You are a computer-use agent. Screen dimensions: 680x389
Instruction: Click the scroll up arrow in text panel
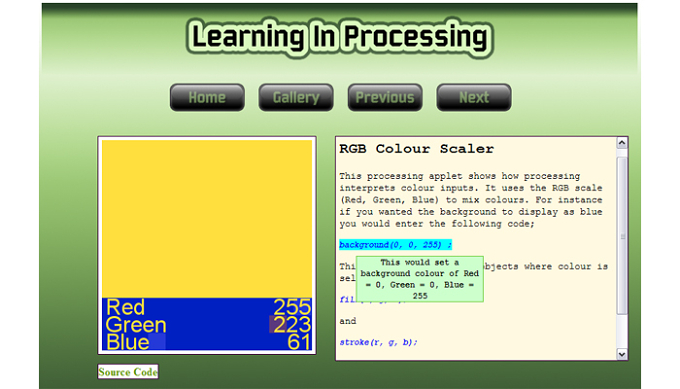(x=622, y=143)
